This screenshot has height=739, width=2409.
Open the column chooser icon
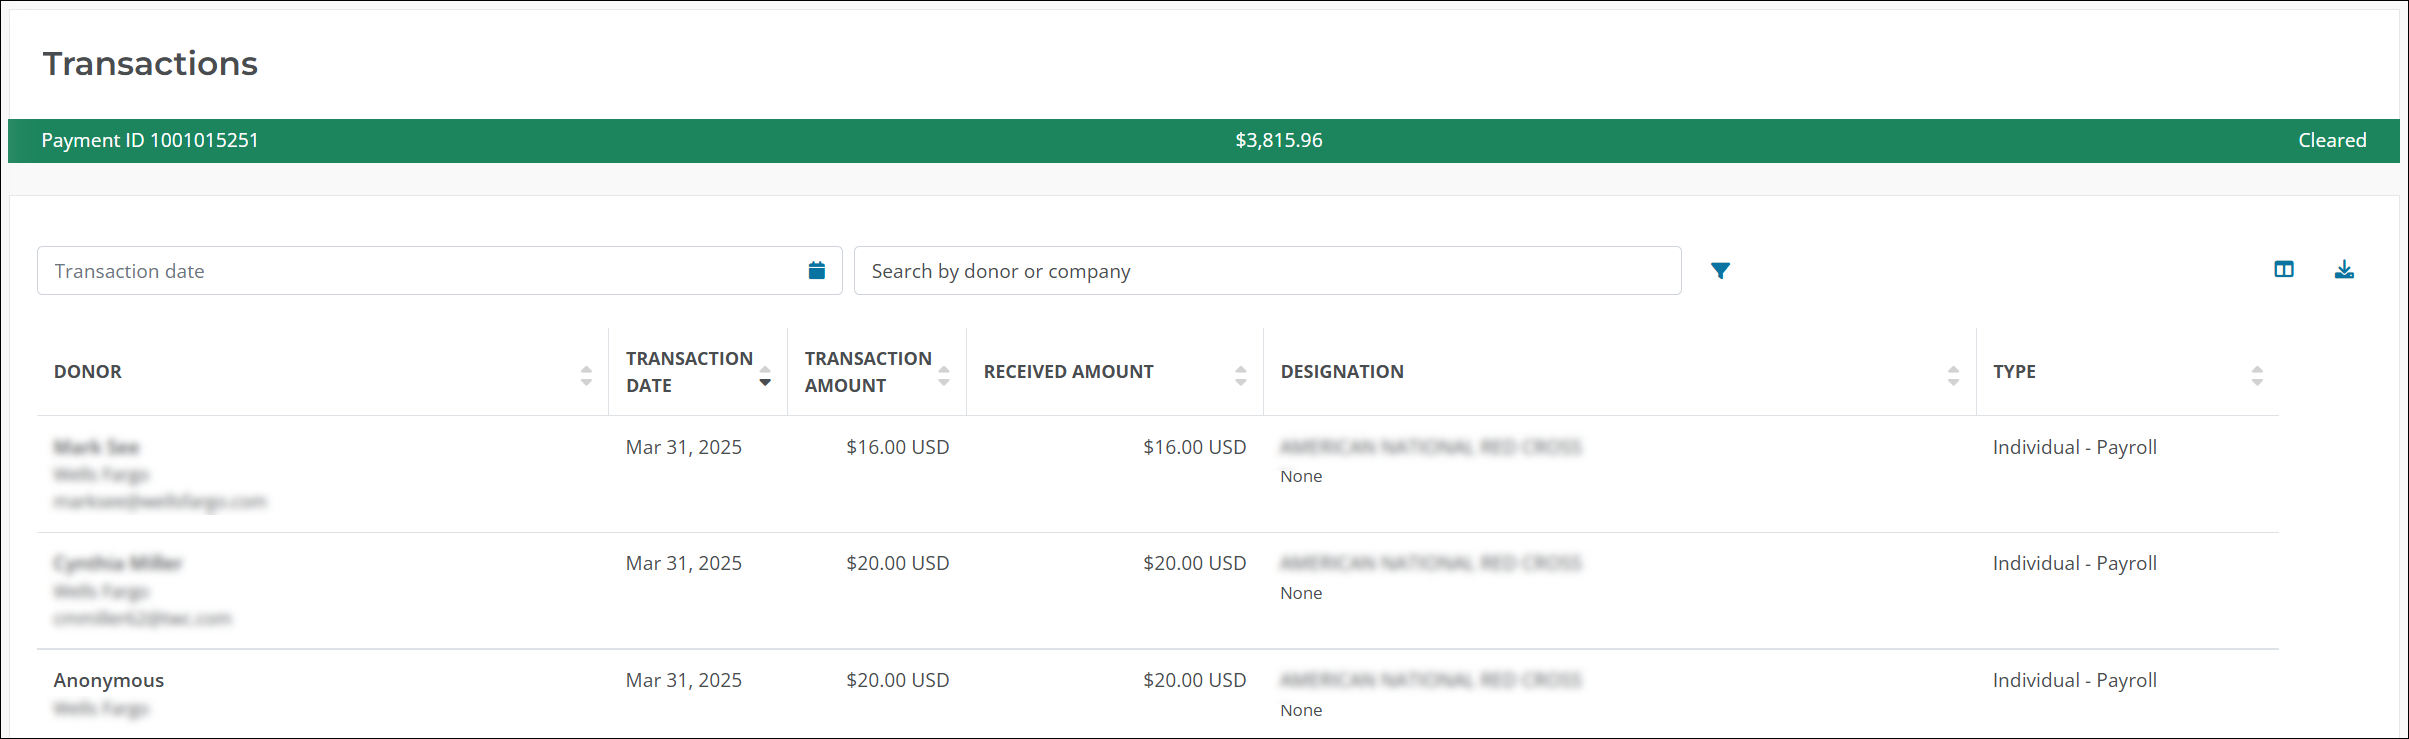pos(2283,269)
